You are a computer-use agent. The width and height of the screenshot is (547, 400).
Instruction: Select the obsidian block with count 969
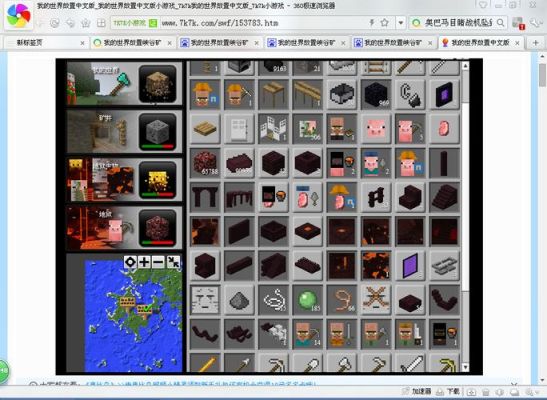point(376,94)
